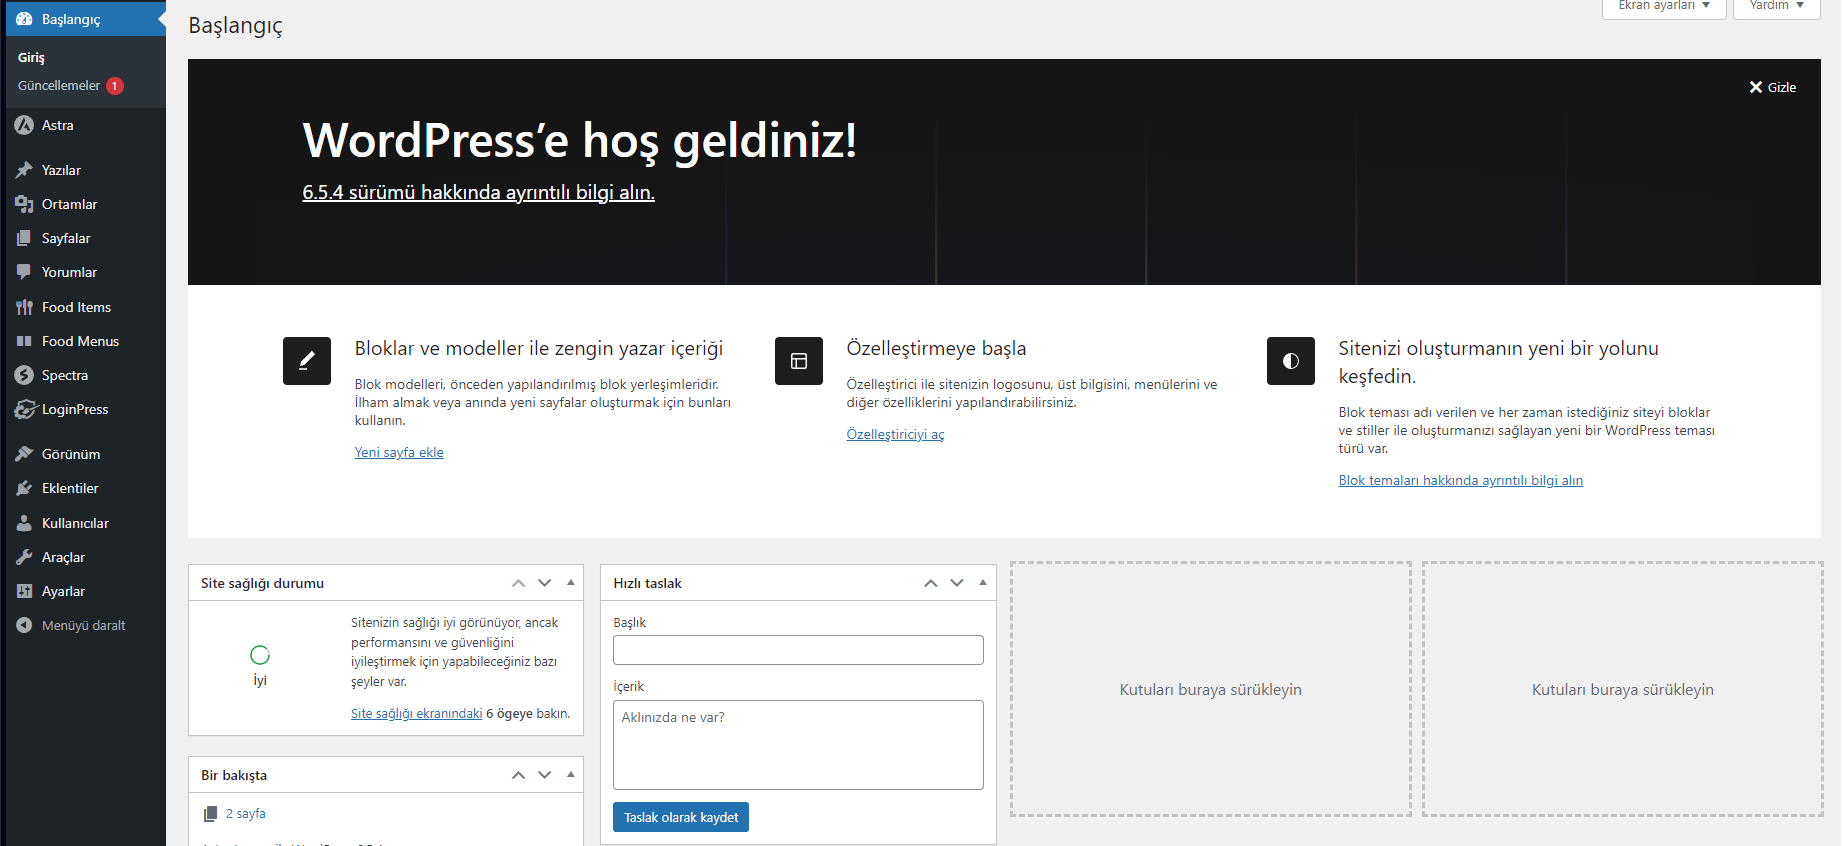
Task: Click the Yorumlar comment bubble icon
Action: (24, 272)
